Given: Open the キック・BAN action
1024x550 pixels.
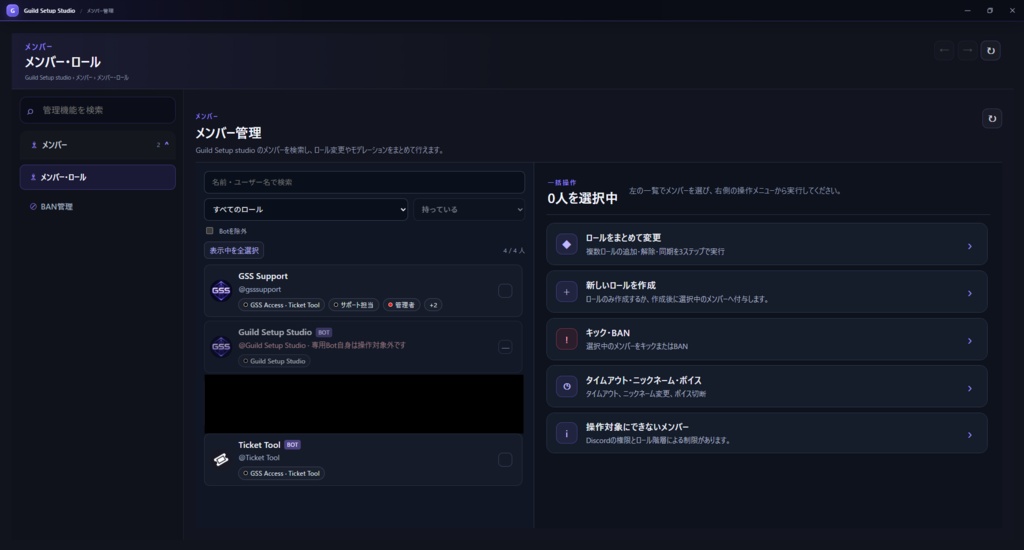Looking at the screenshot, I should click(x=767, y=339).
